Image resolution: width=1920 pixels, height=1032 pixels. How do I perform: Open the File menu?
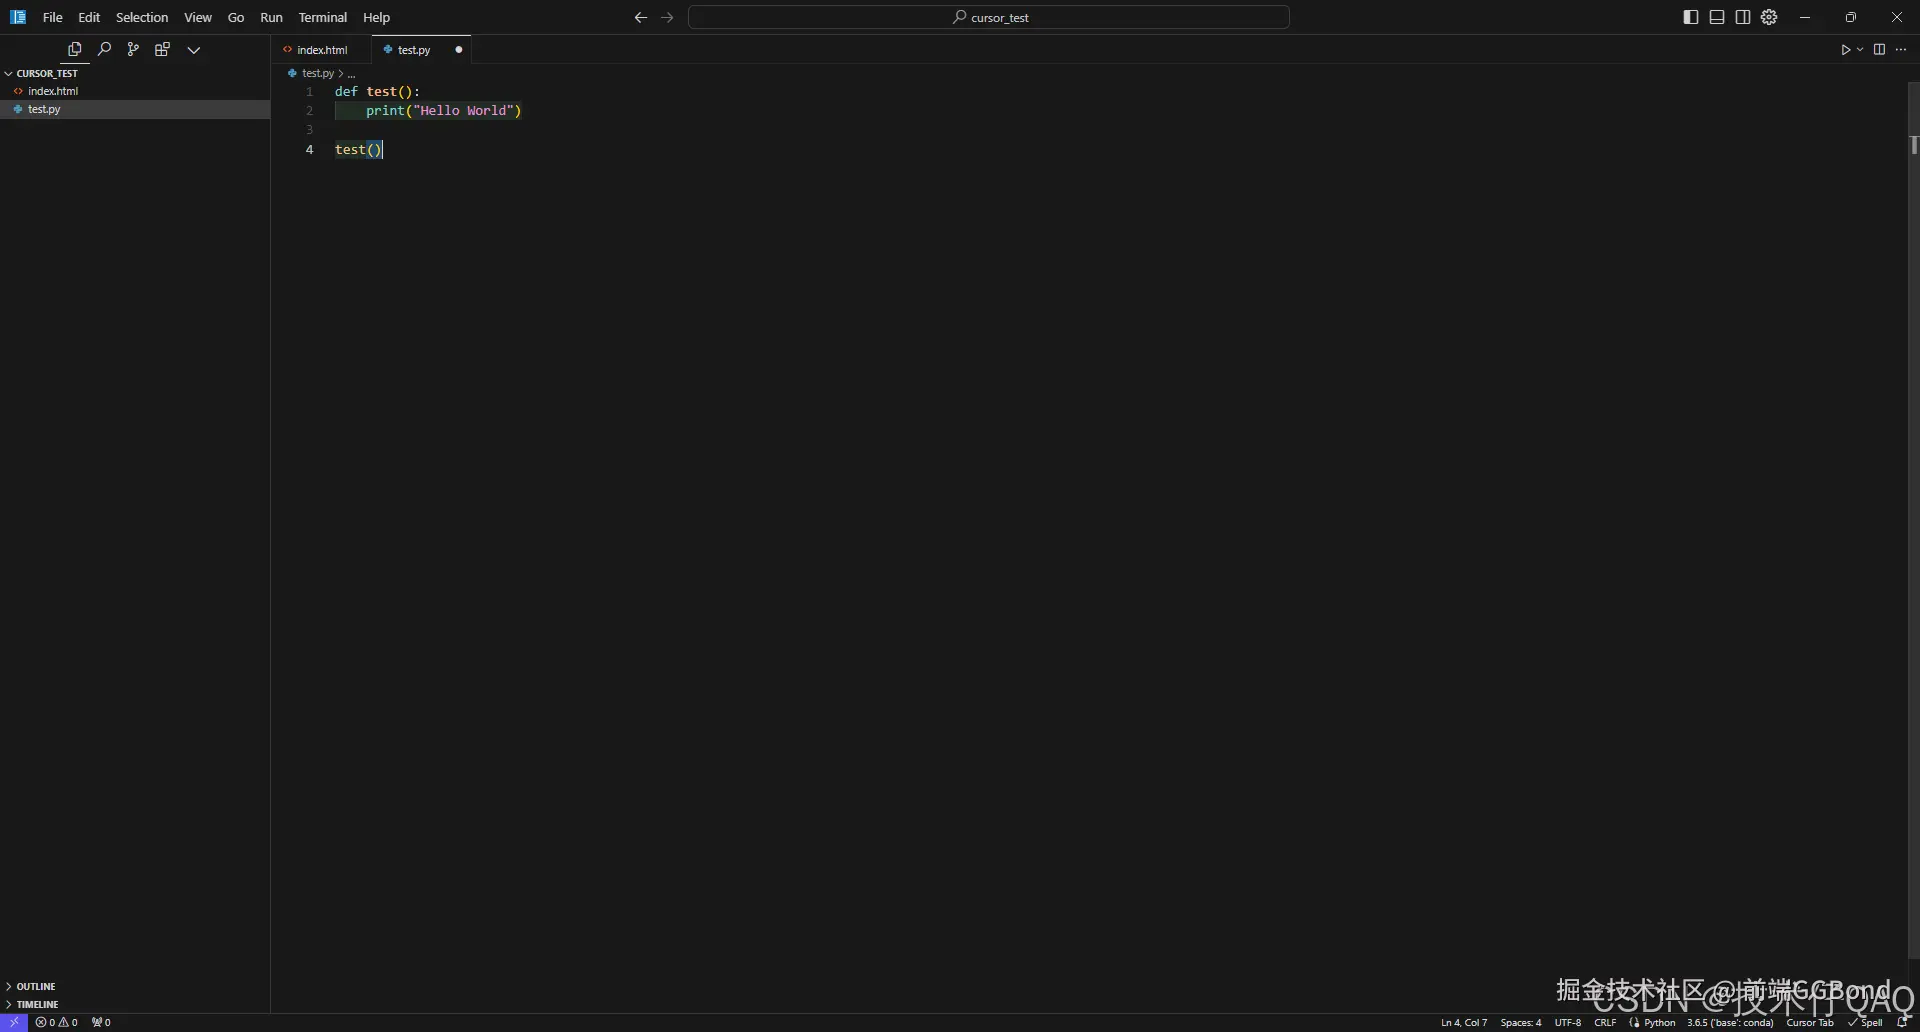(x=53, y=17)
